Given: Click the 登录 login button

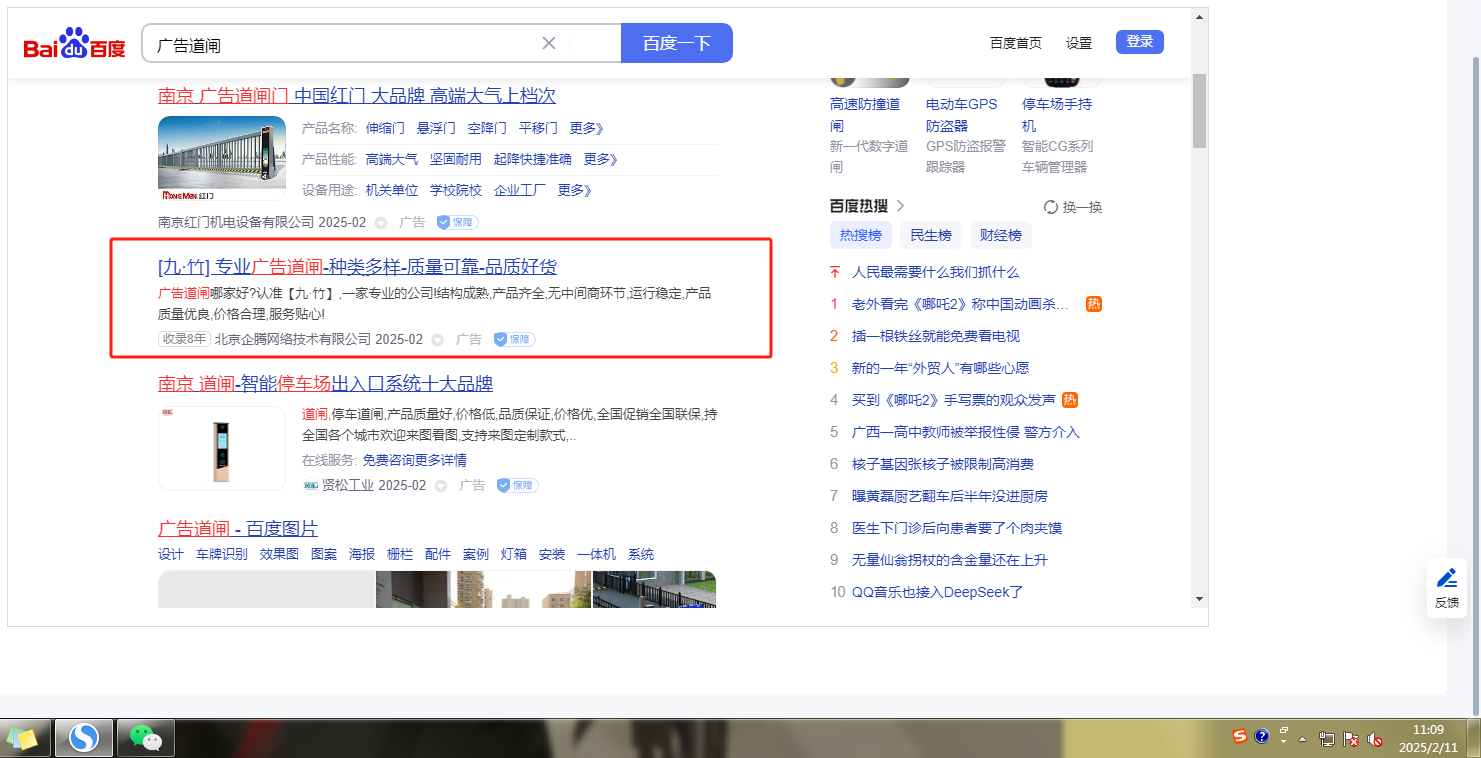Looking at the screenshot, I should pyautogui.click(x=1139, y=42).
